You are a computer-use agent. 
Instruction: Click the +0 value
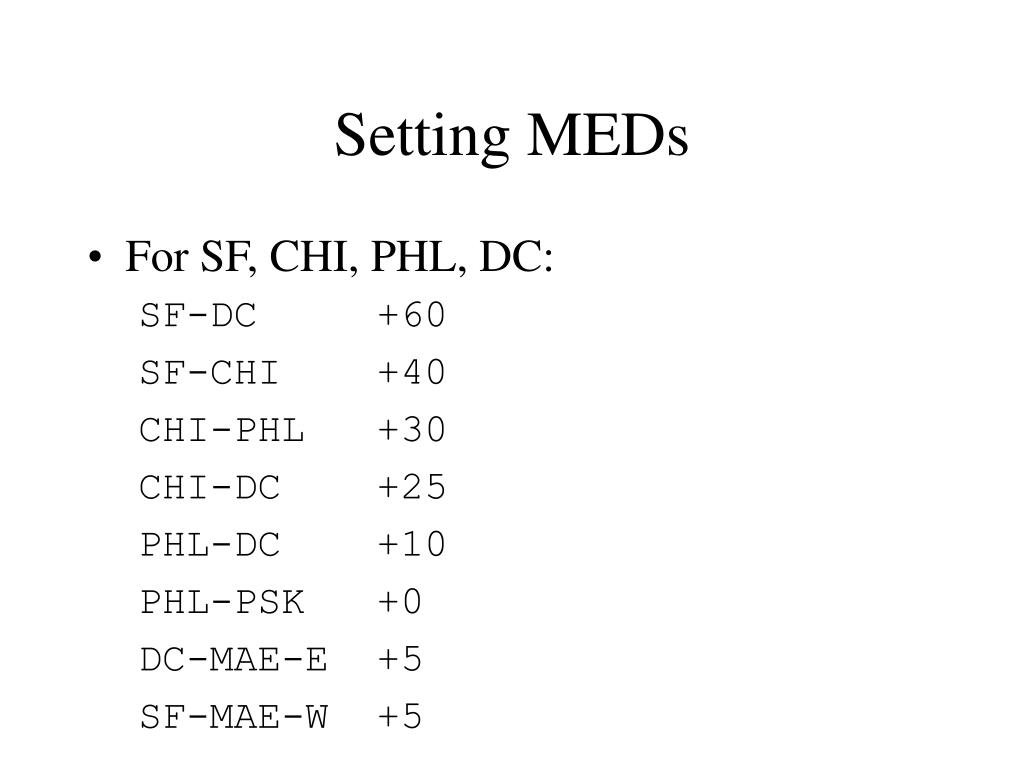pyautogui.click(x=400, y=601)
